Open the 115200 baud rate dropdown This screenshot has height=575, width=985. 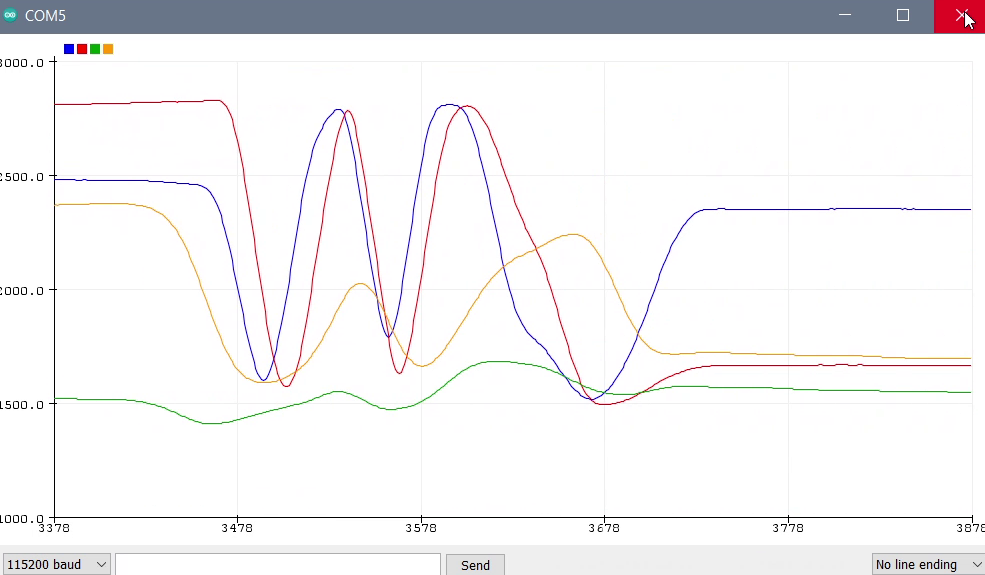coord(57,564)
